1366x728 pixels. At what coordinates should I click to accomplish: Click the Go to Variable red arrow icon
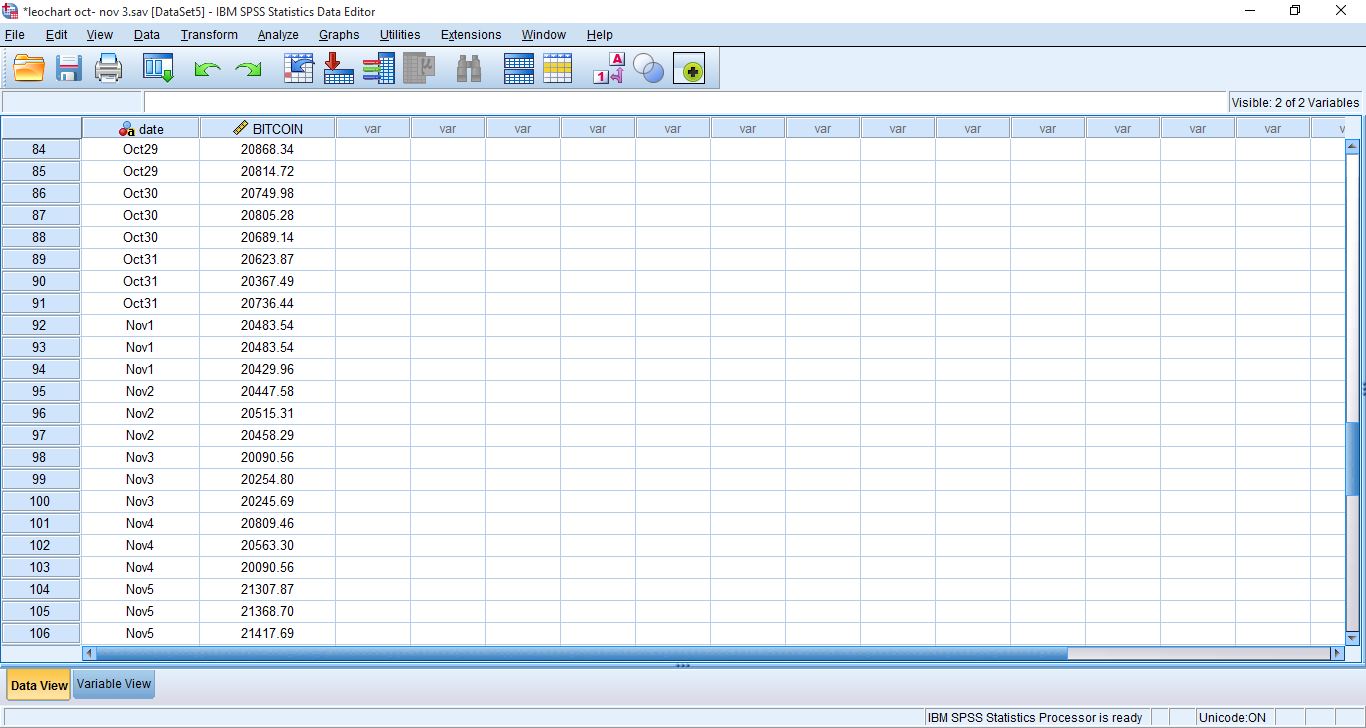[x=338, y=69]
